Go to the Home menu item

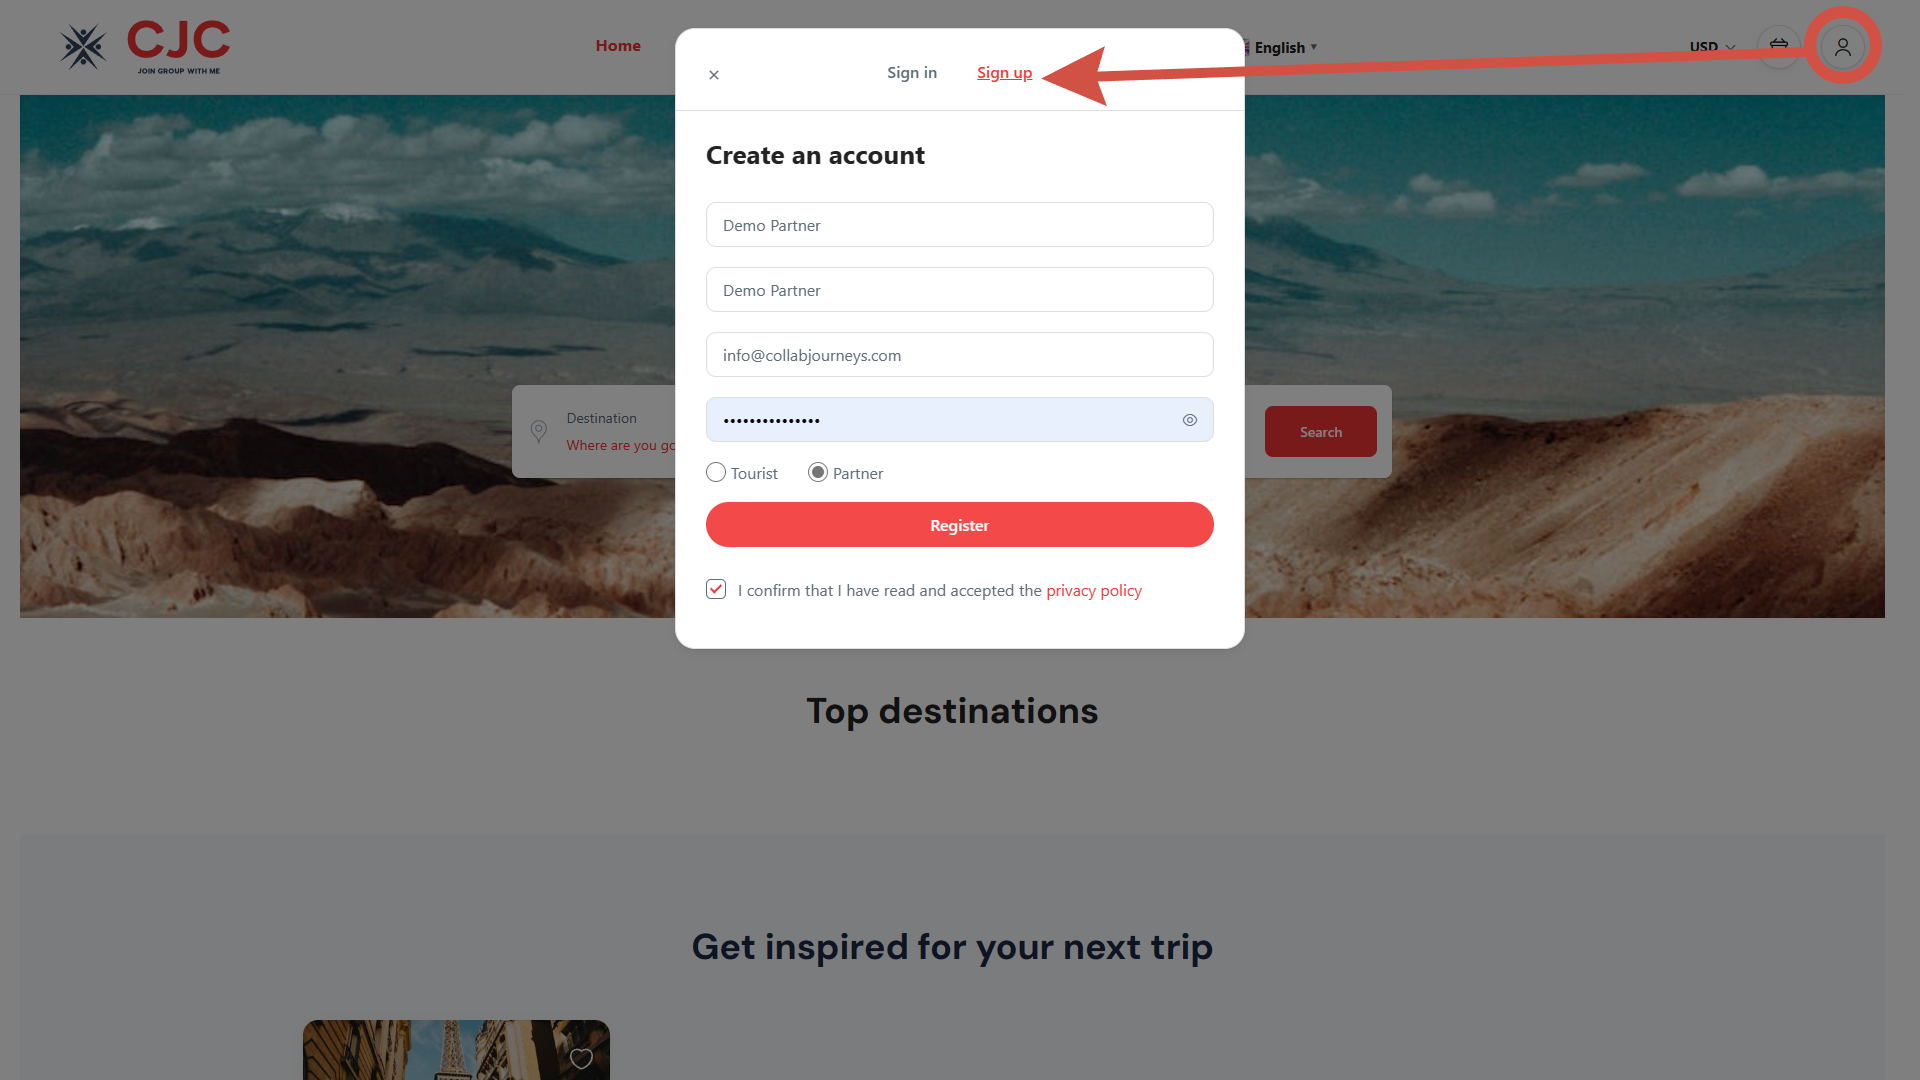click(618, 46)
